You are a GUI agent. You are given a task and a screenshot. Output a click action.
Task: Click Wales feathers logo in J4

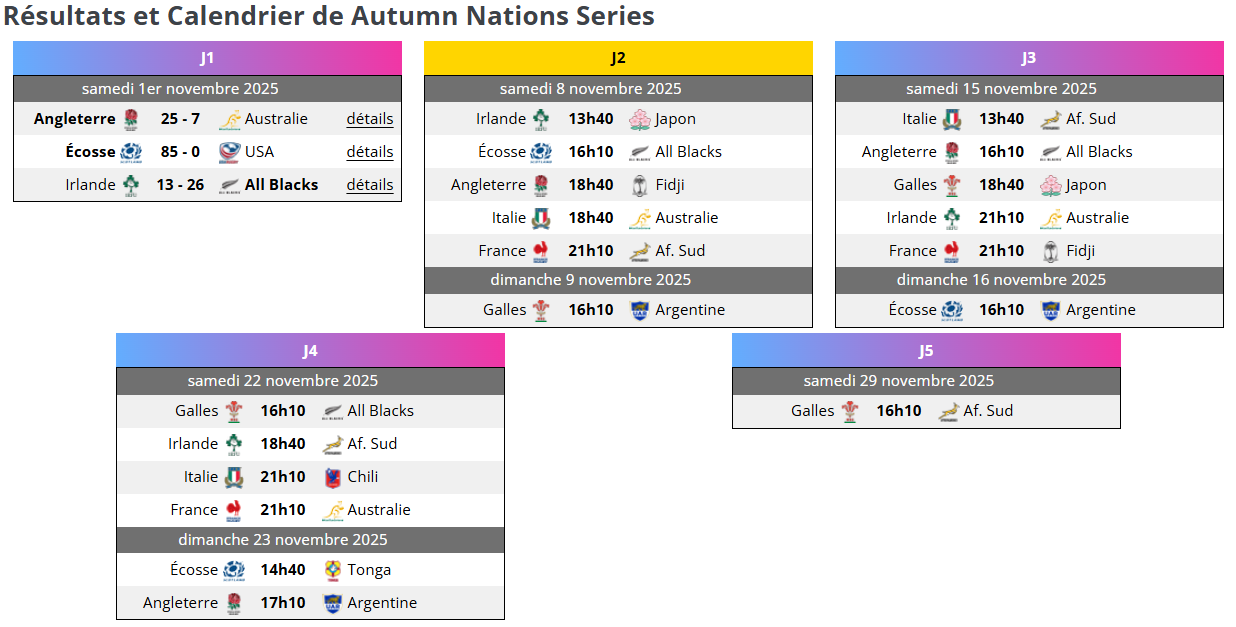pos(233,411)
